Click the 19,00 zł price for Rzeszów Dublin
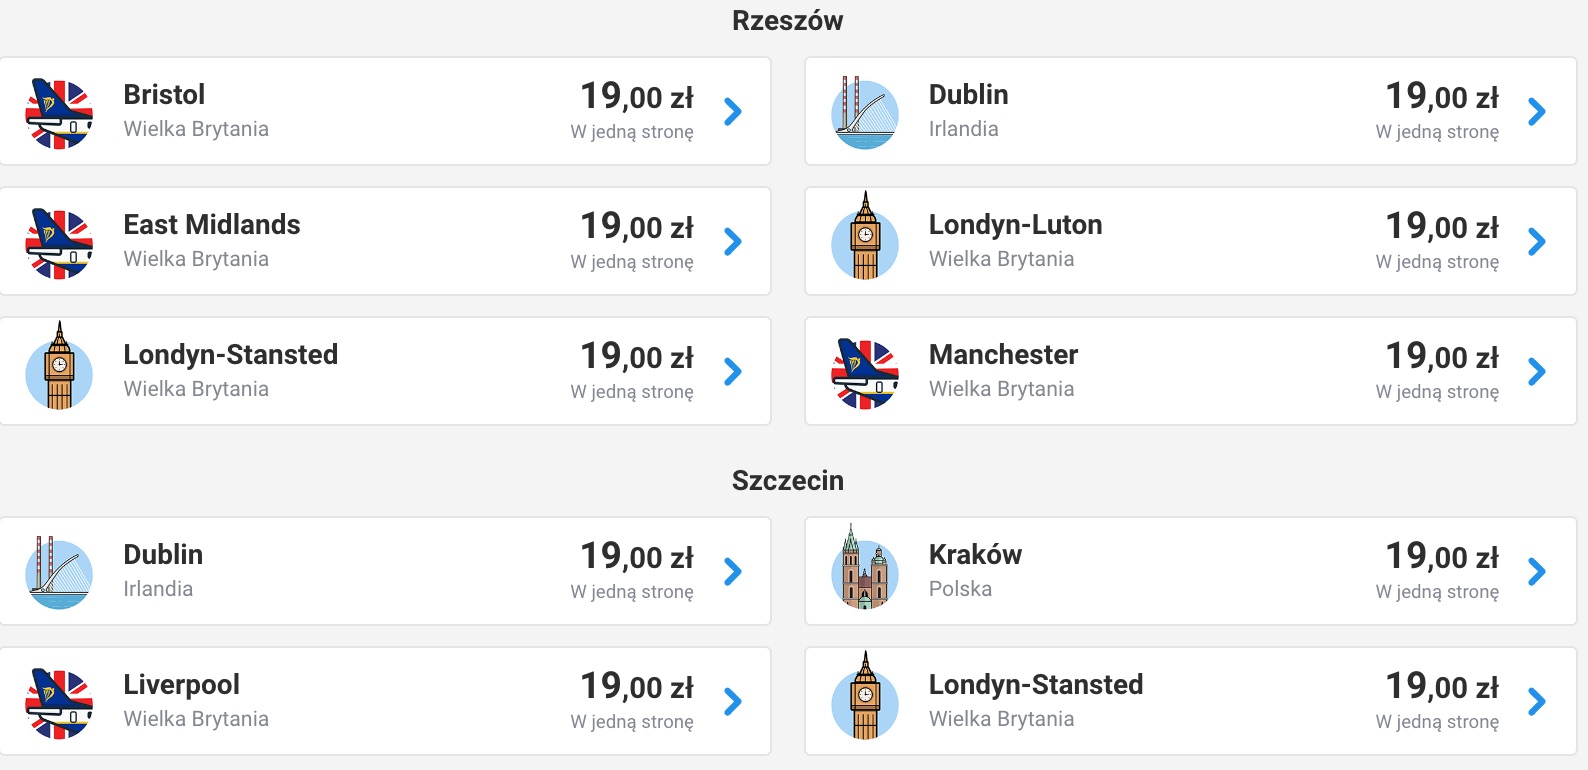Screen dimensions: 1588x770 tap(1442, 96)
